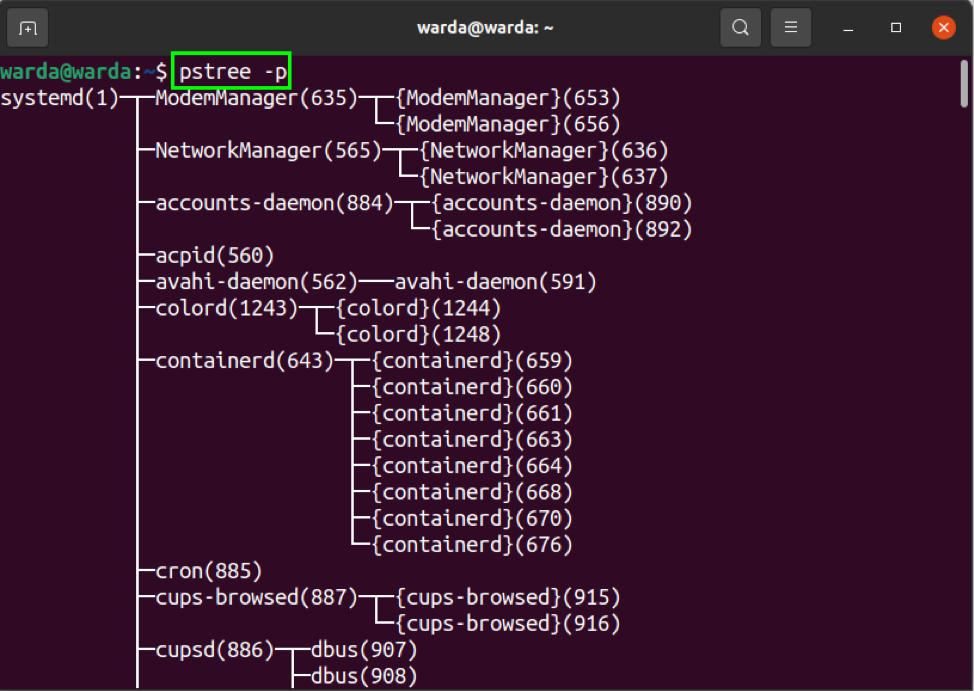Select the systemd(1) root process
974x691 pixels.
pos(60,98)
